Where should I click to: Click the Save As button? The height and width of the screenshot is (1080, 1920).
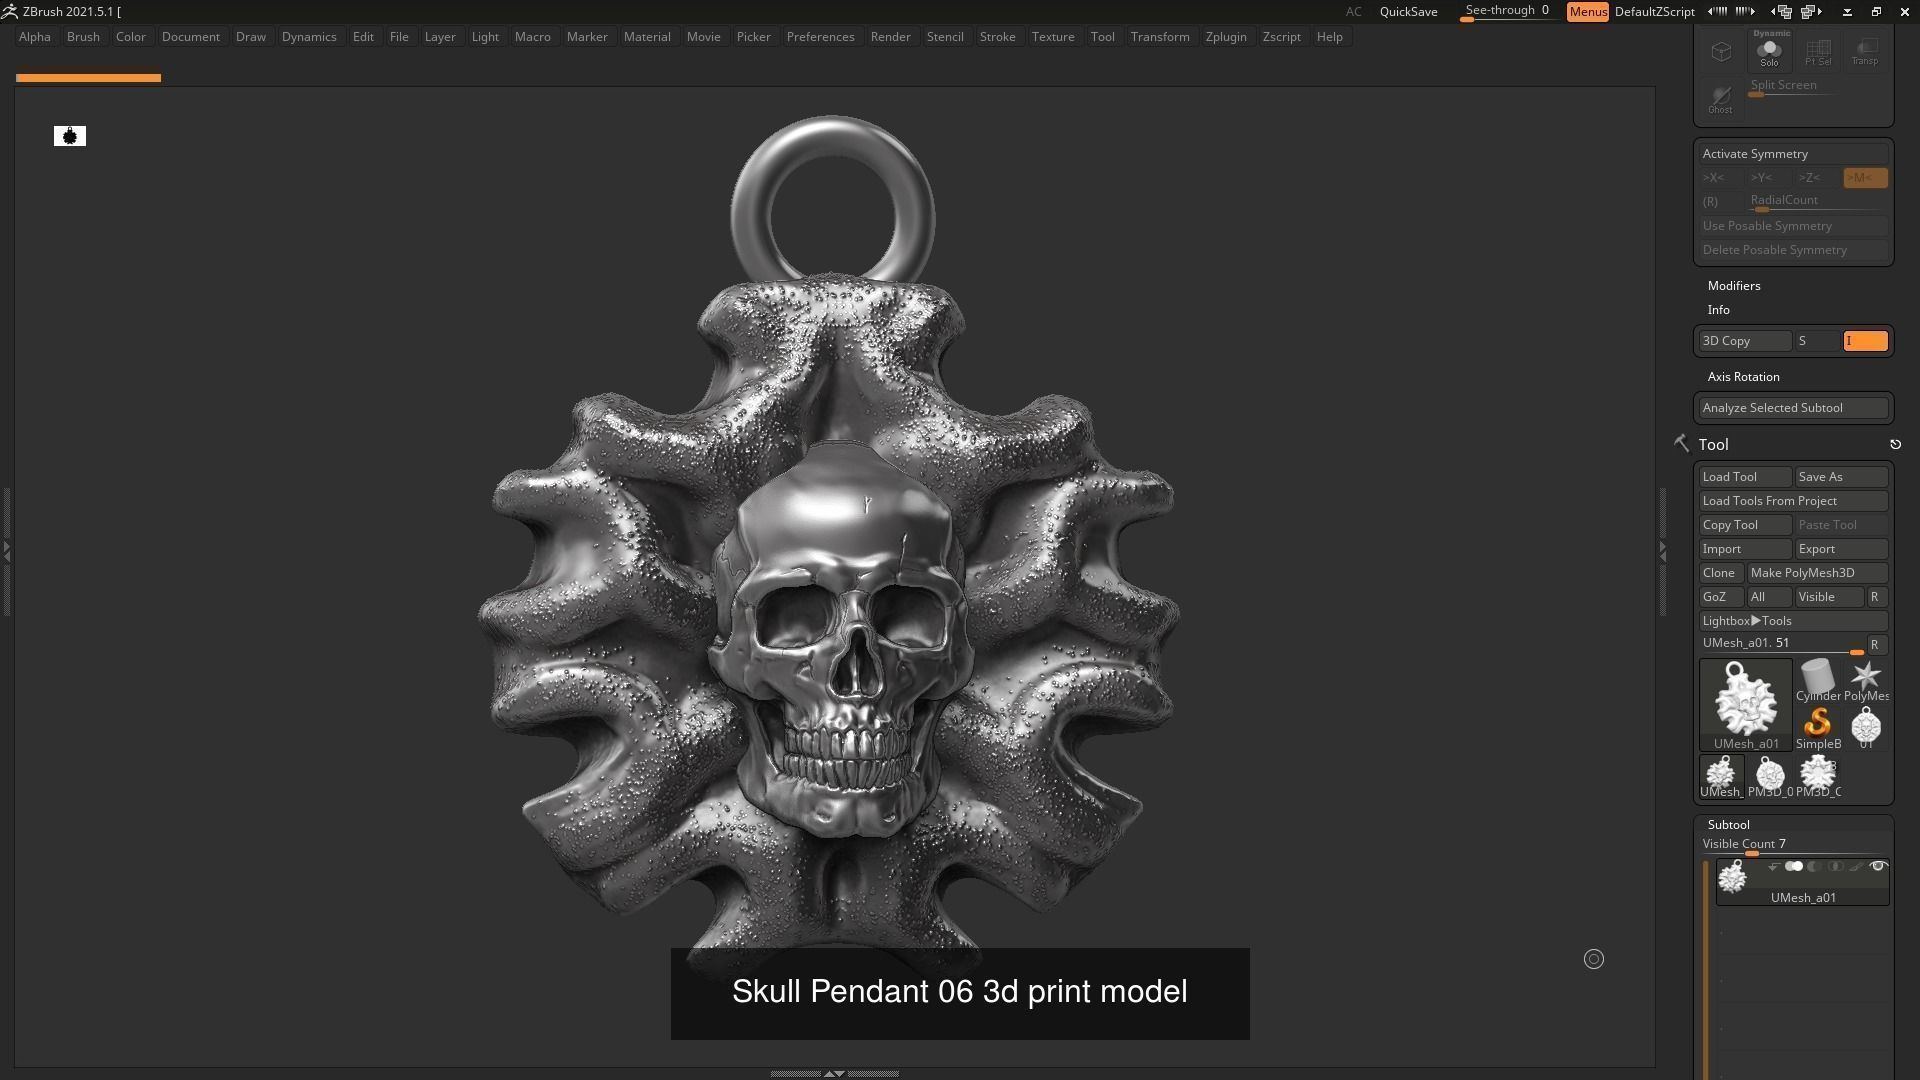[1841, 477]
